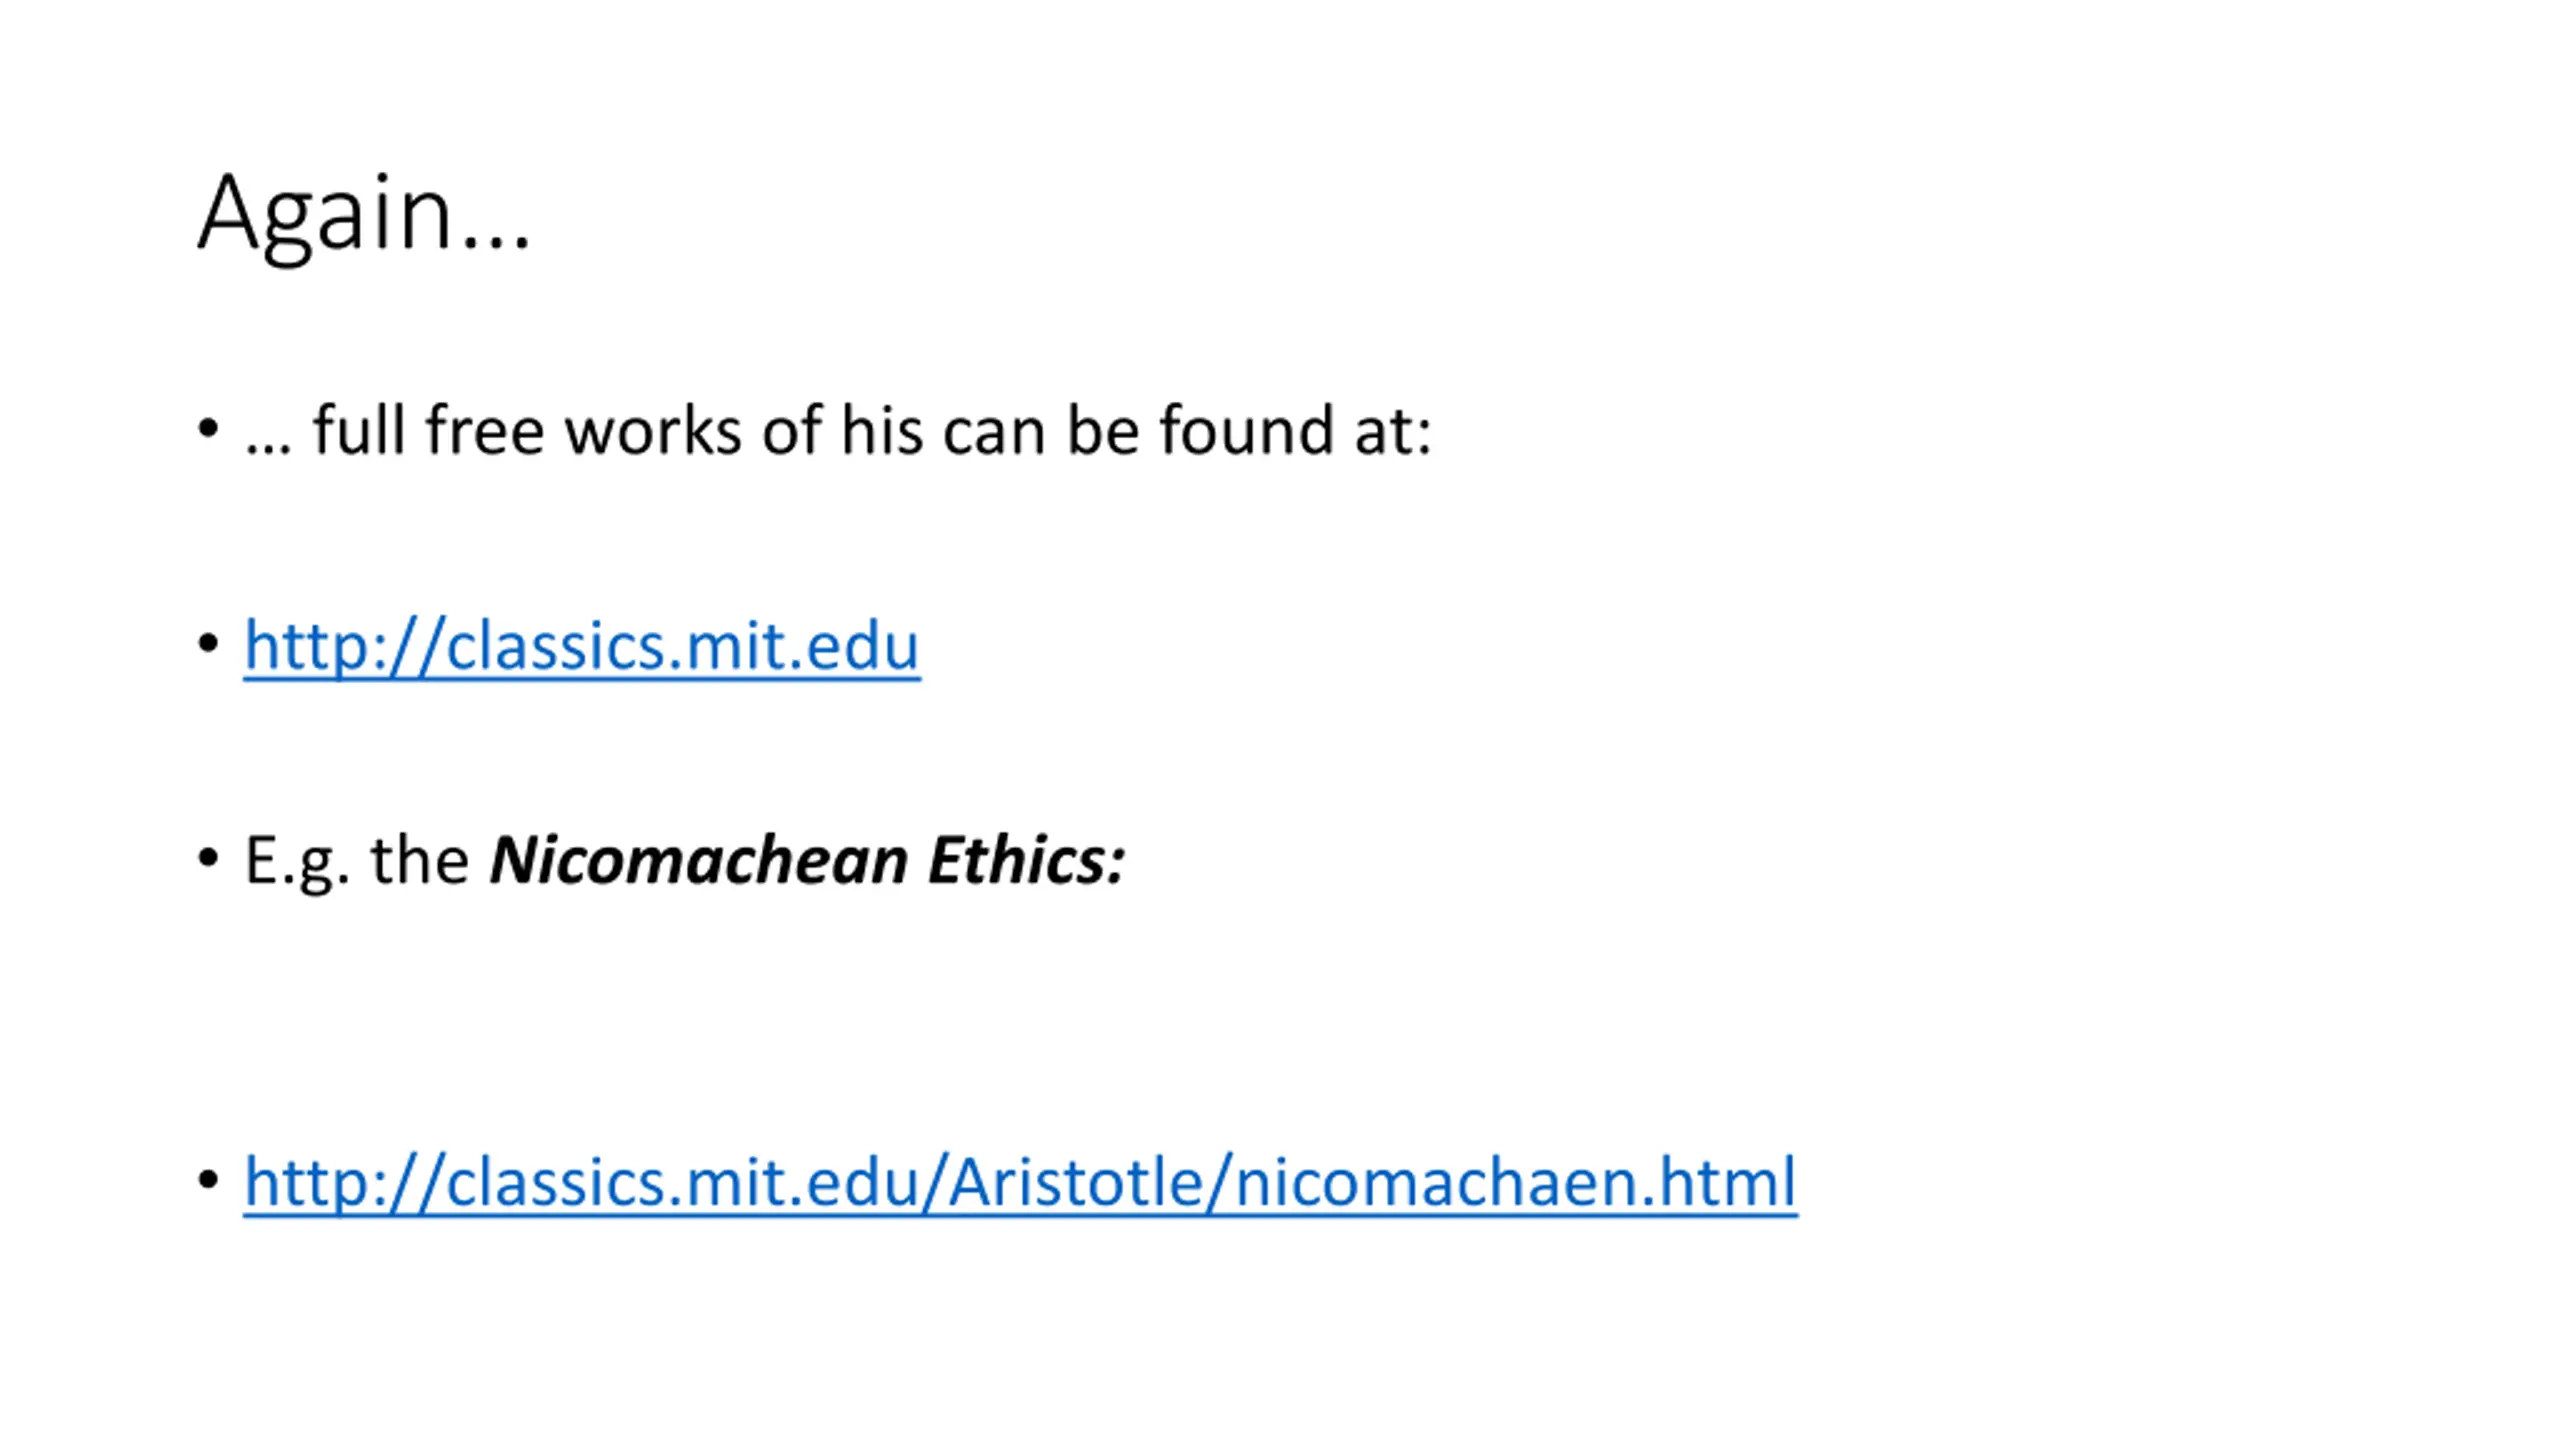Click "nicomachaen.html" portion of the URL
Viewport: 2560px width, 1440px height.
(1516, 1182)
